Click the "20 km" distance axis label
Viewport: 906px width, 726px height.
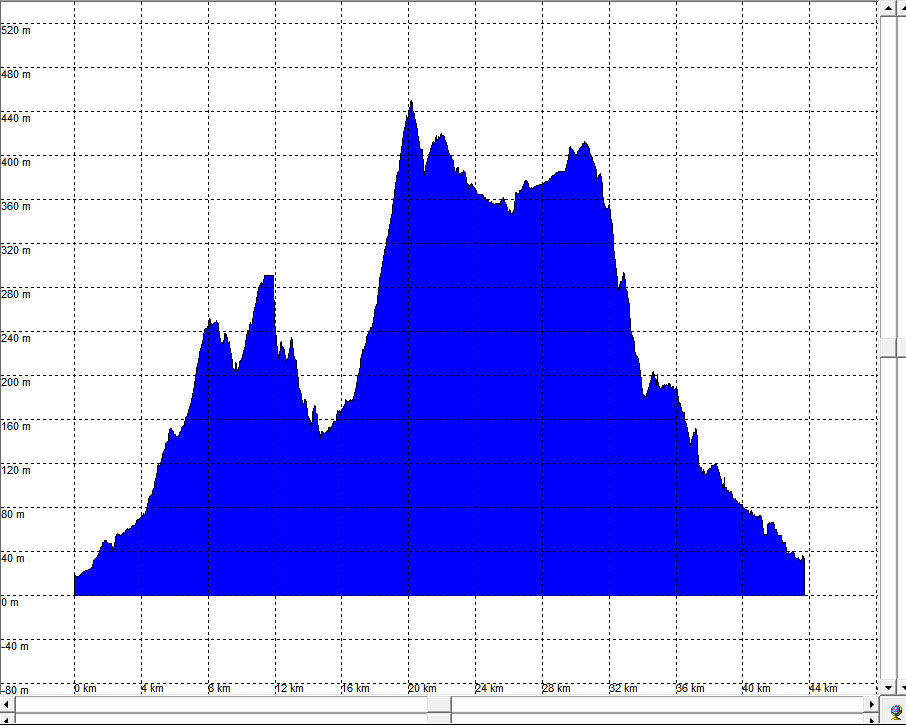pyautogui.click(x=423, y=688)
